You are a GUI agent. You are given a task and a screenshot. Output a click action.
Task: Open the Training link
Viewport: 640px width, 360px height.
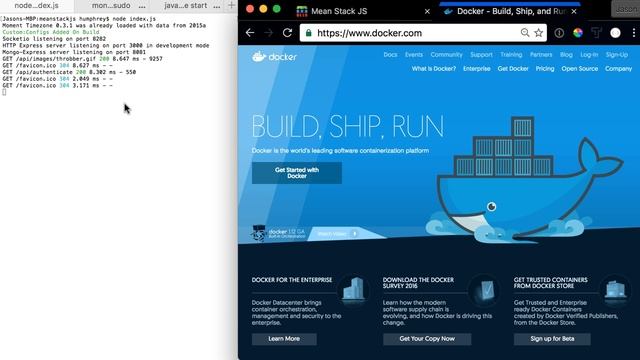[511, 55]
